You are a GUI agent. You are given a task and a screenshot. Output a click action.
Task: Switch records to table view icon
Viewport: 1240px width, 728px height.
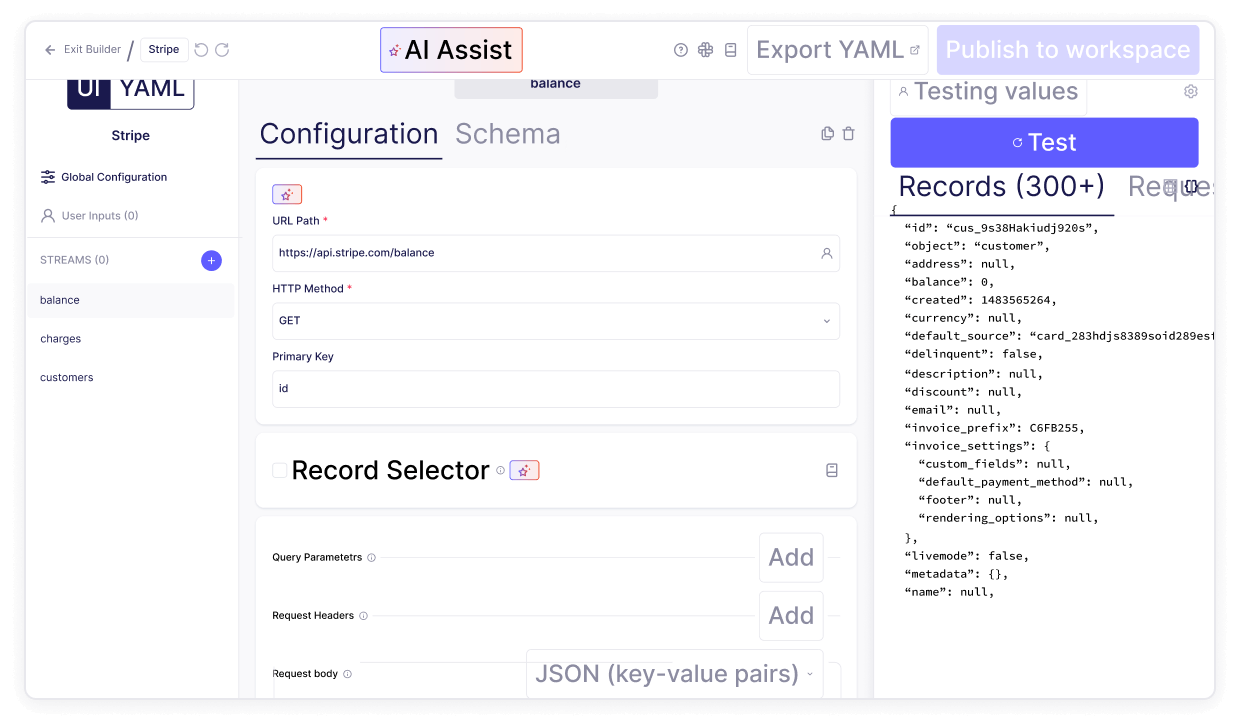[1170, 186]
